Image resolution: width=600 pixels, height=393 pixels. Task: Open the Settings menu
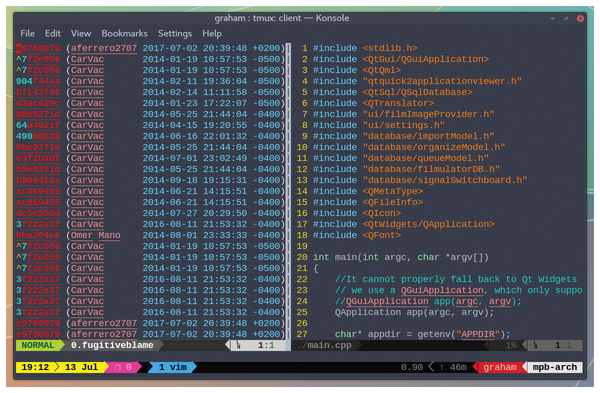pyautogui.click(x=175, y=34)
